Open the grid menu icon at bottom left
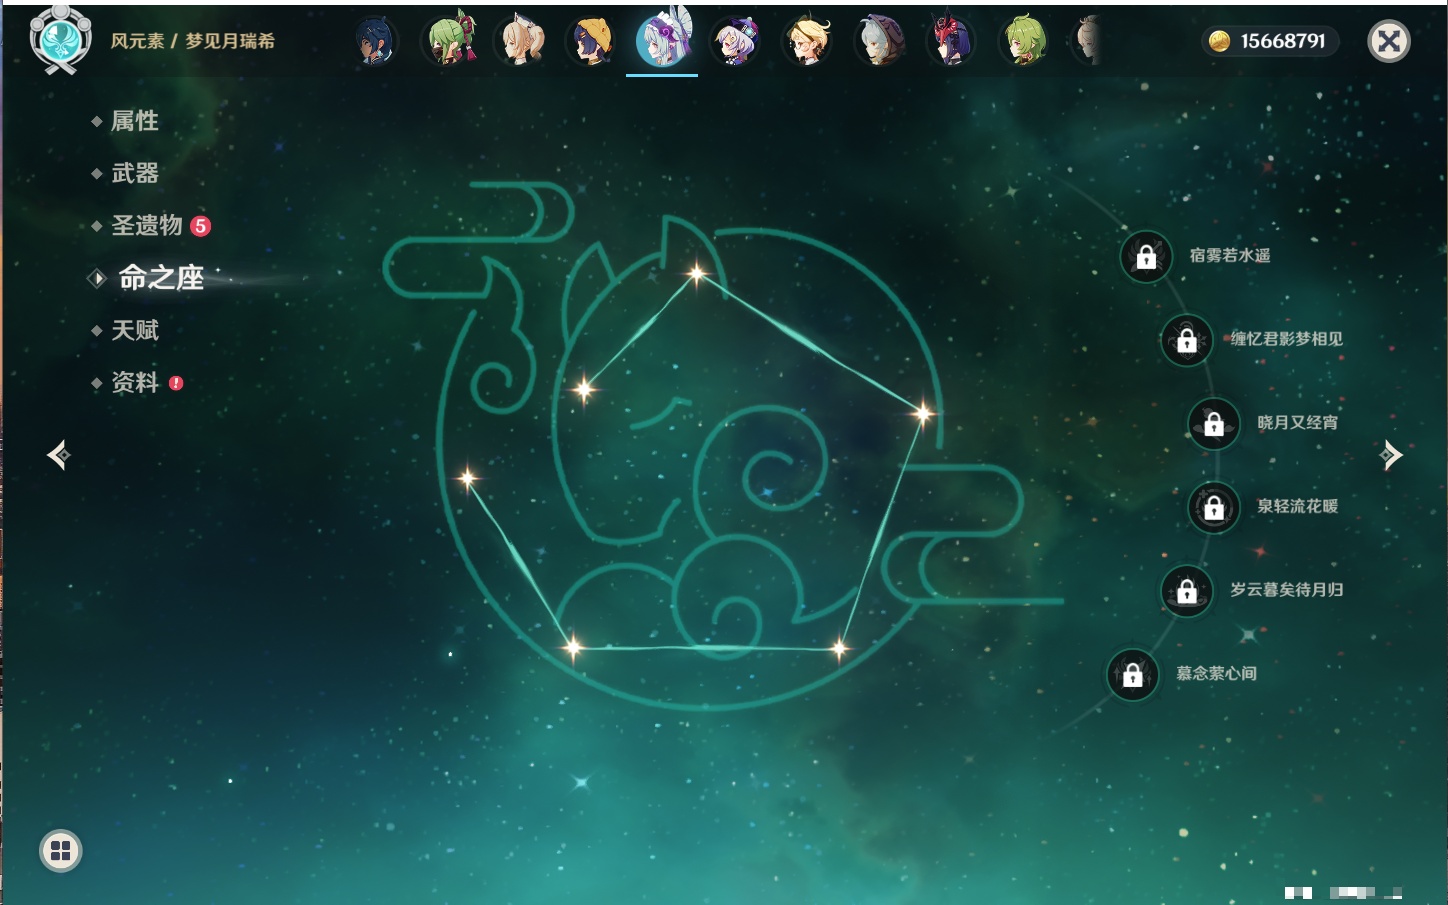 coord(61,851)
